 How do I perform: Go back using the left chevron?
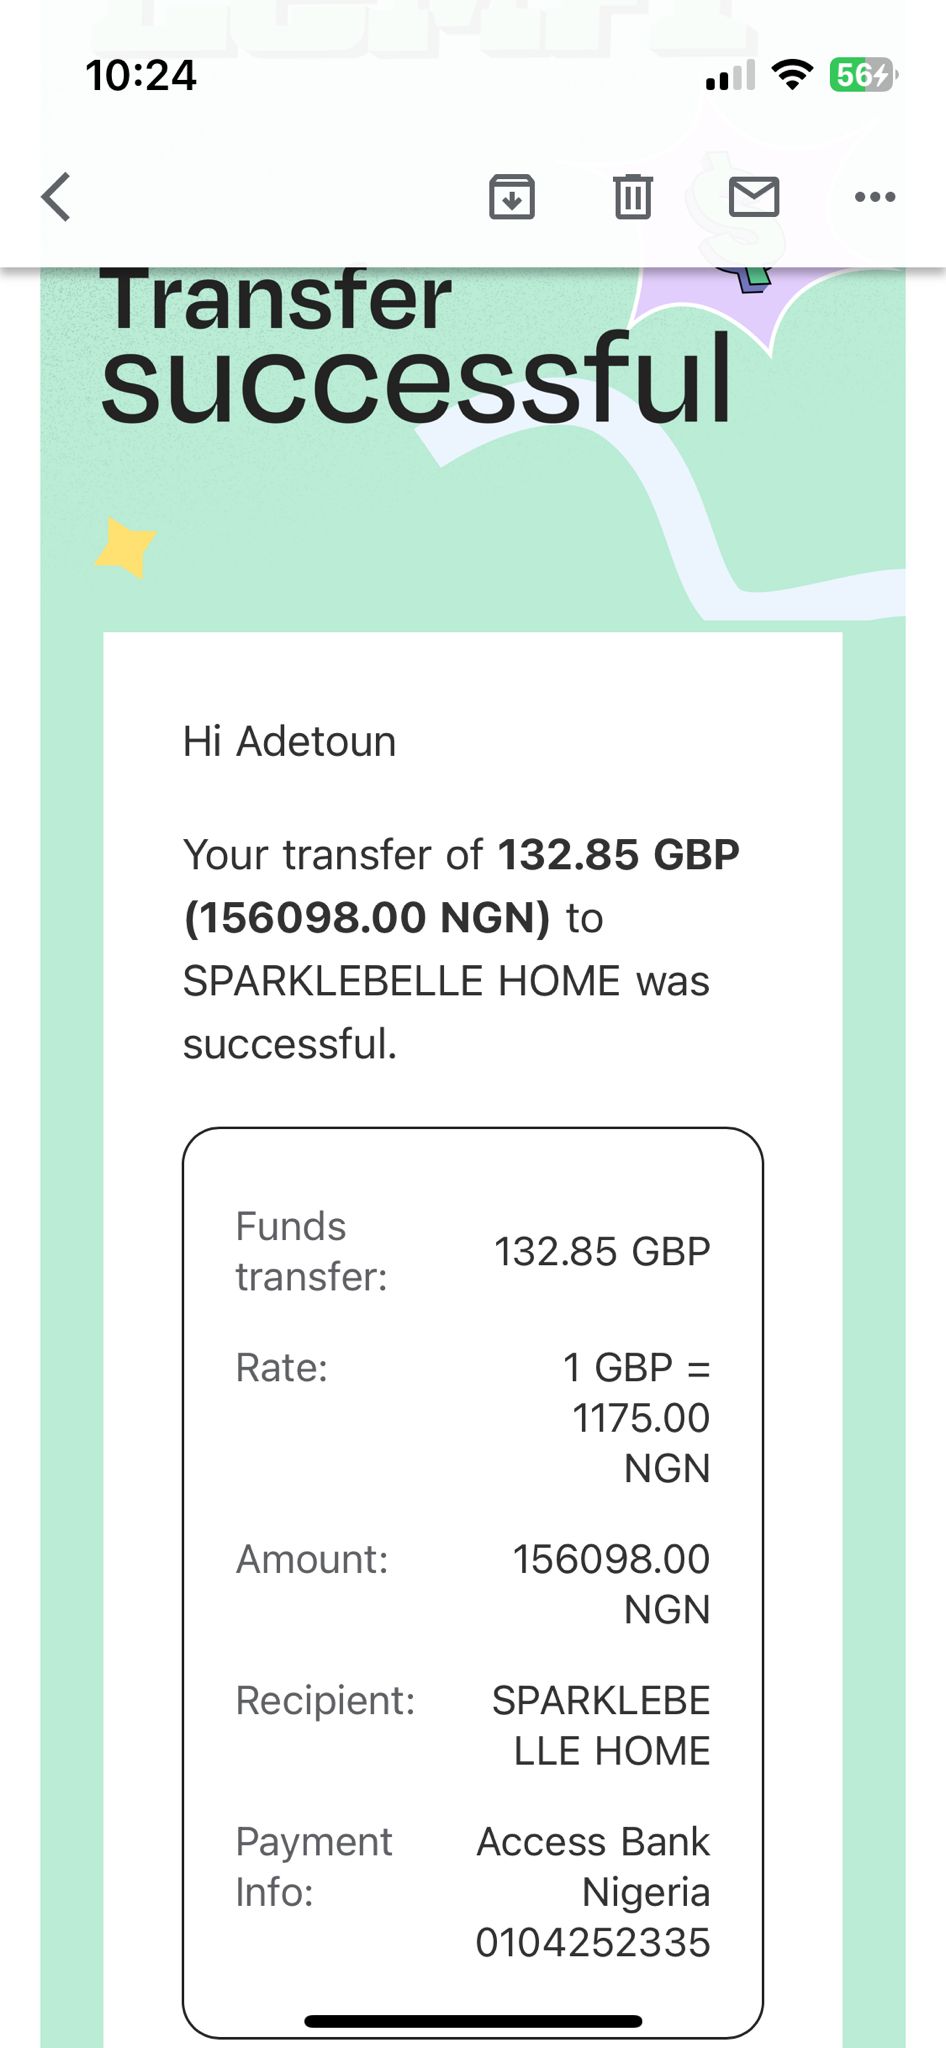click(x=57, y=196)
